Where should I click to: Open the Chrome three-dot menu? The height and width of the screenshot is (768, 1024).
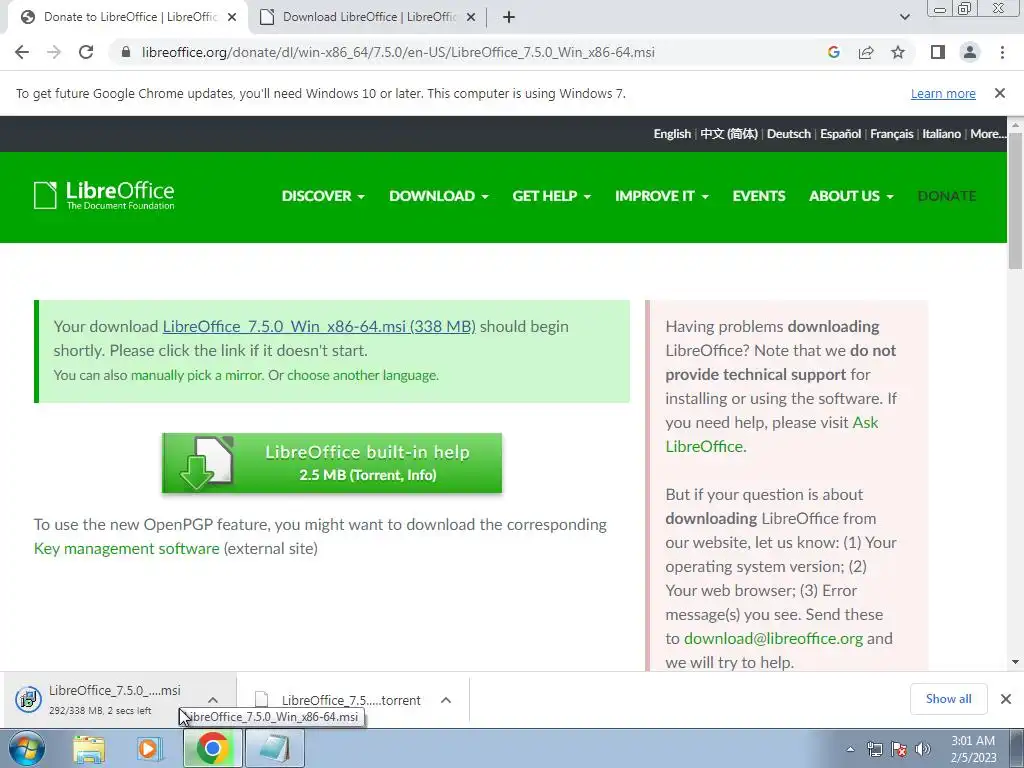[1002, 52]
